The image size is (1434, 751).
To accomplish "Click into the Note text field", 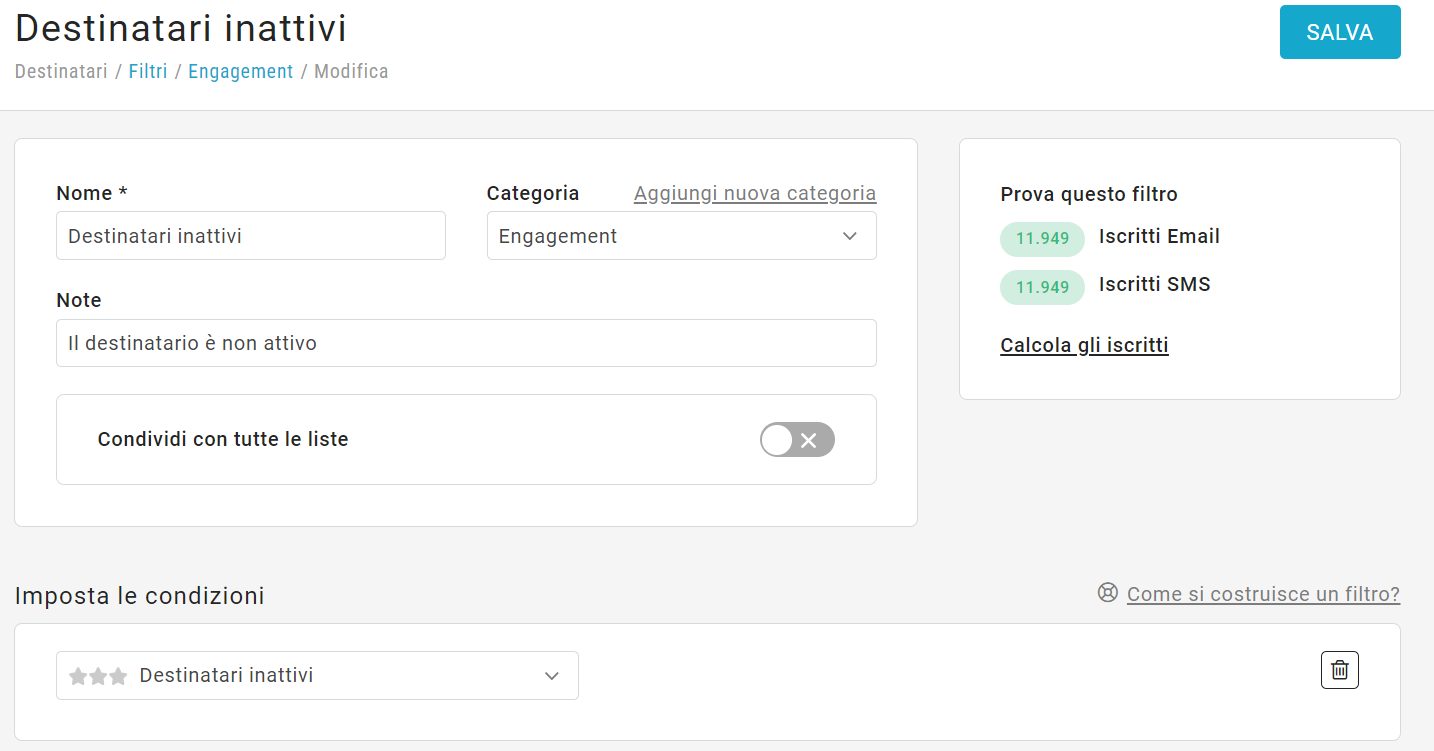I will (x=466, y=343).
